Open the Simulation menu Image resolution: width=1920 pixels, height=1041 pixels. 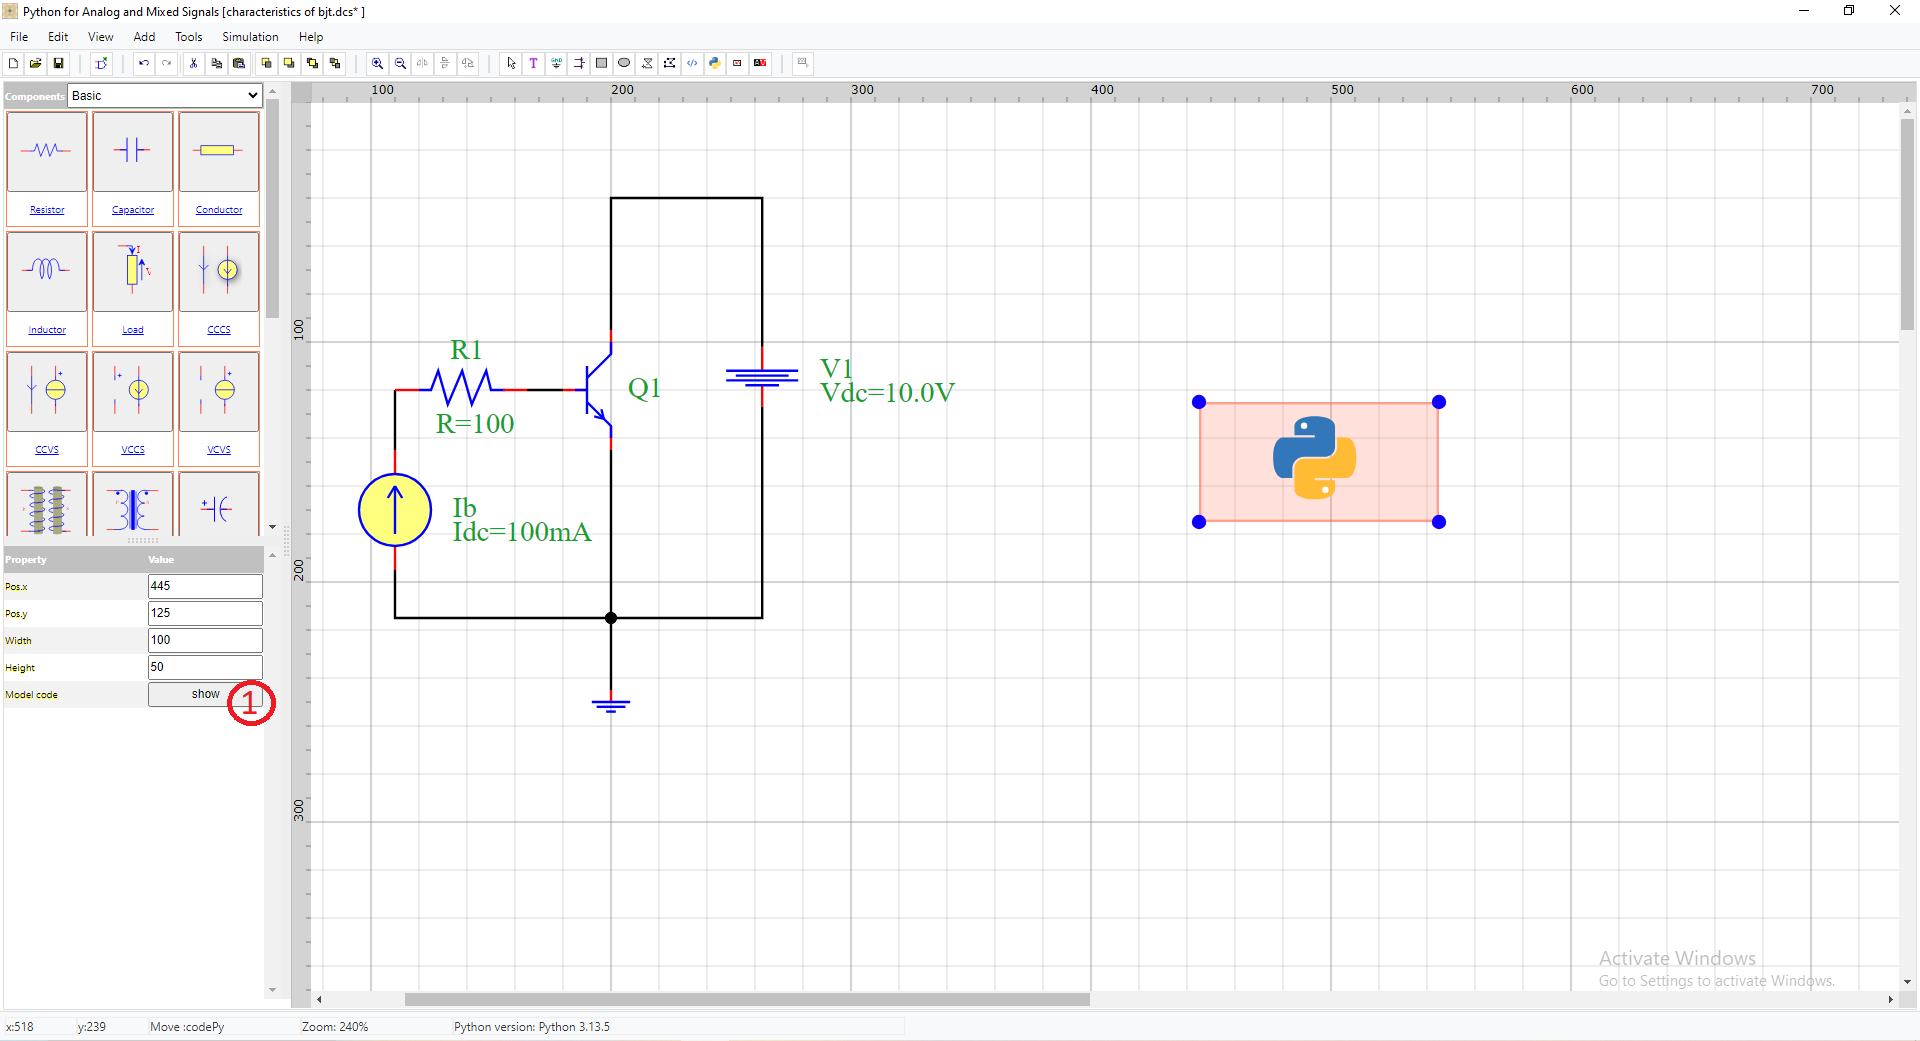point(250,37)
